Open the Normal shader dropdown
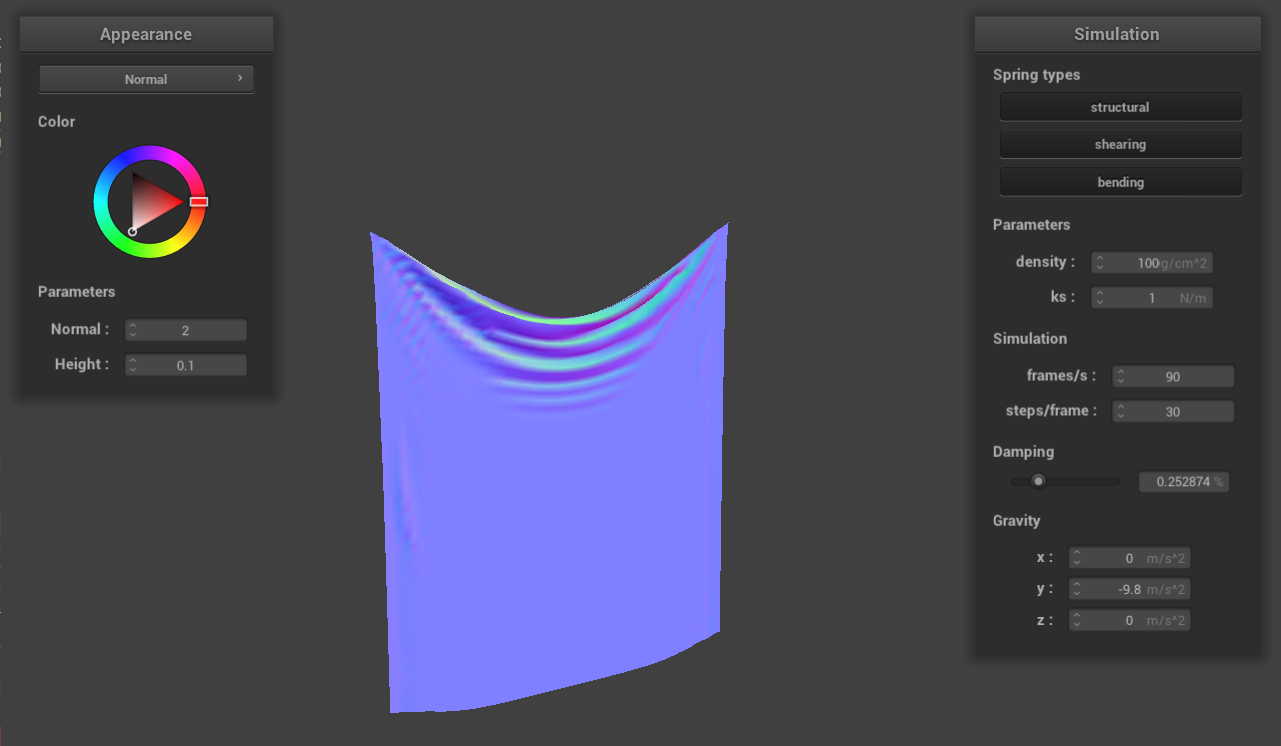The width and height of the screenshot is (1281, 746). point(146,79)
